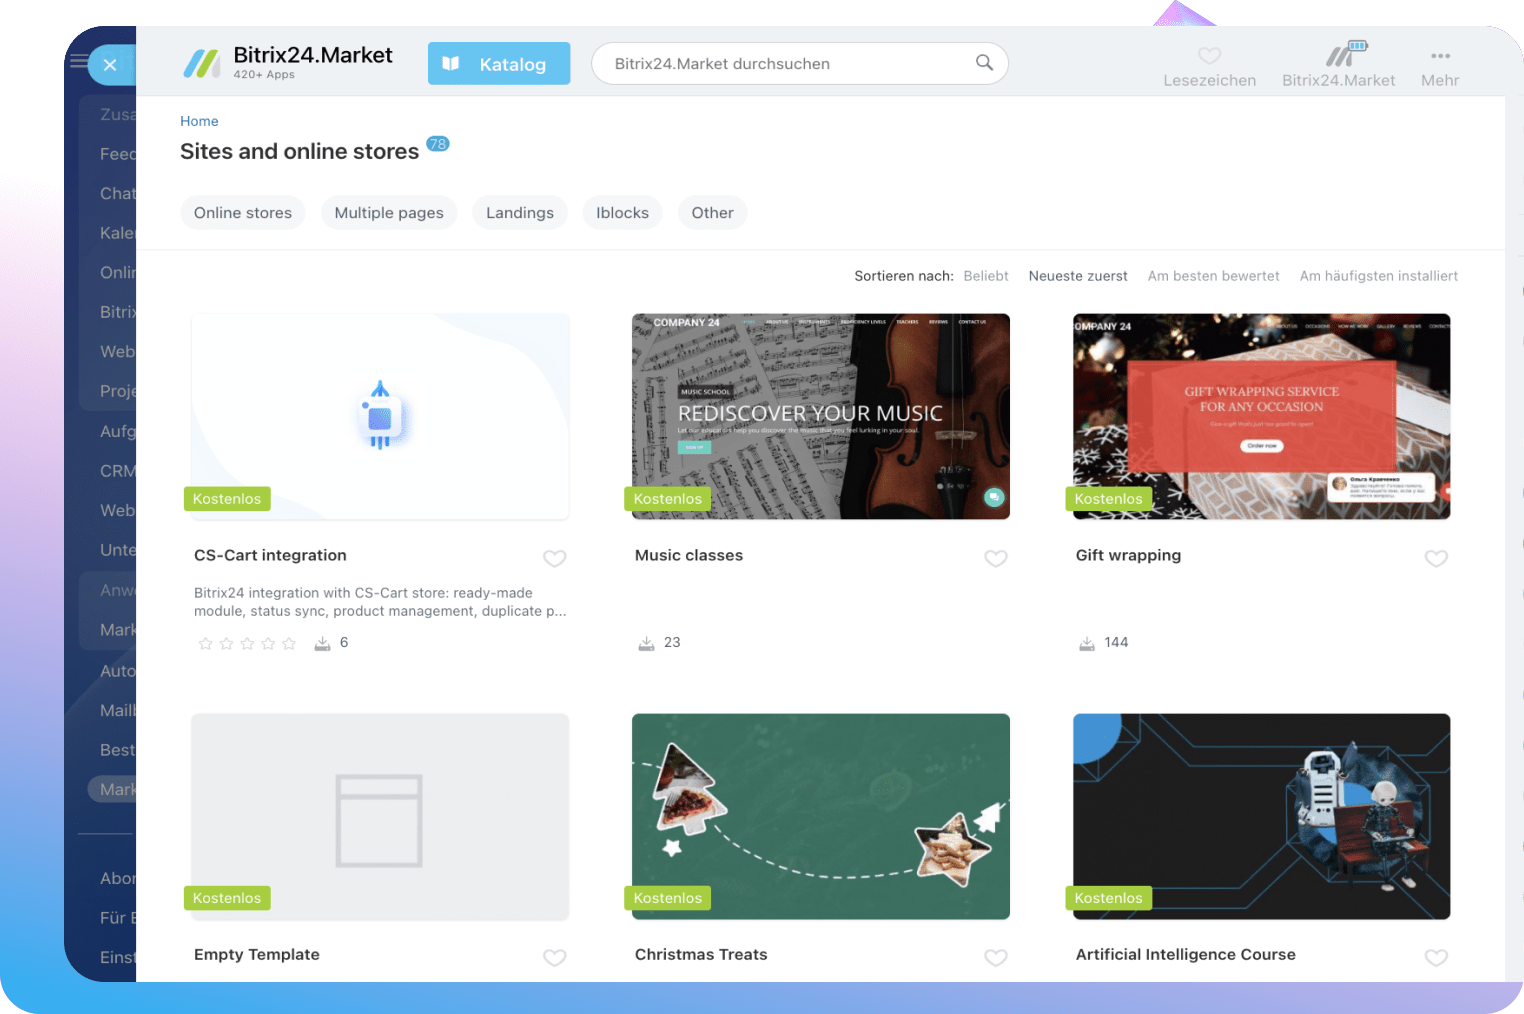Screen dimensions: 1524x1014
Task: Click the Gift wrapping title
Action: [x=1128, y=555]
